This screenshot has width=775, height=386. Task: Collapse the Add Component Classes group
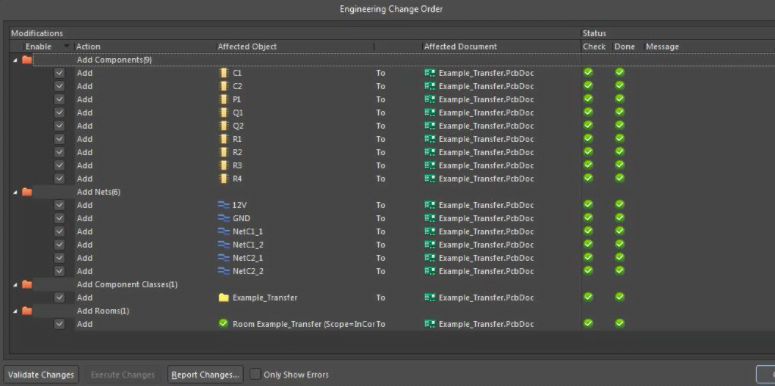[14, 284]
